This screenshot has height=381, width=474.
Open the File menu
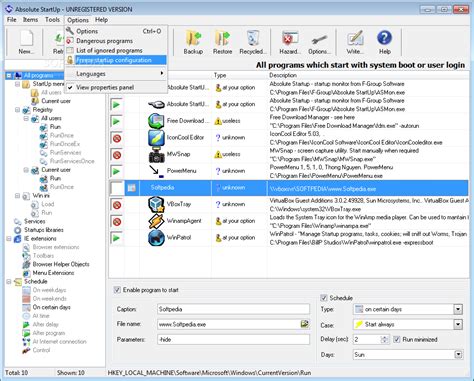pyautogui.click(x=11, y=20)
